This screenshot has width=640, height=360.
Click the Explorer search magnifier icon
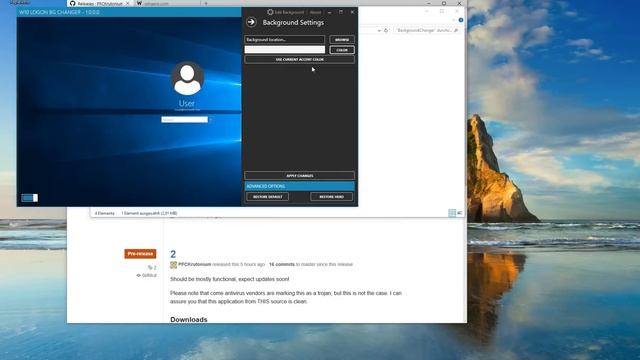[456, 30]
